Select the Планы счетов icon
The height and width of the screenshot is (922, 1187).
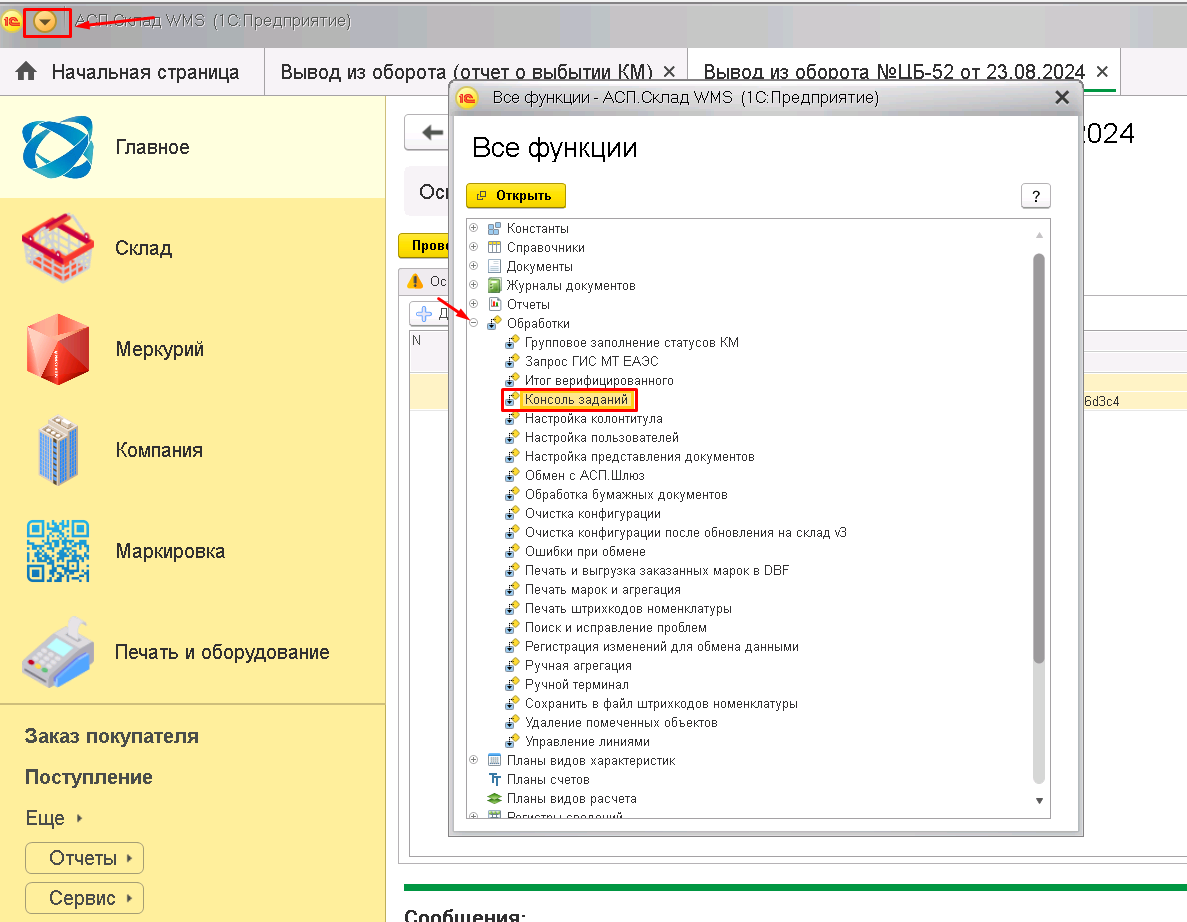(x=494, y=780)
